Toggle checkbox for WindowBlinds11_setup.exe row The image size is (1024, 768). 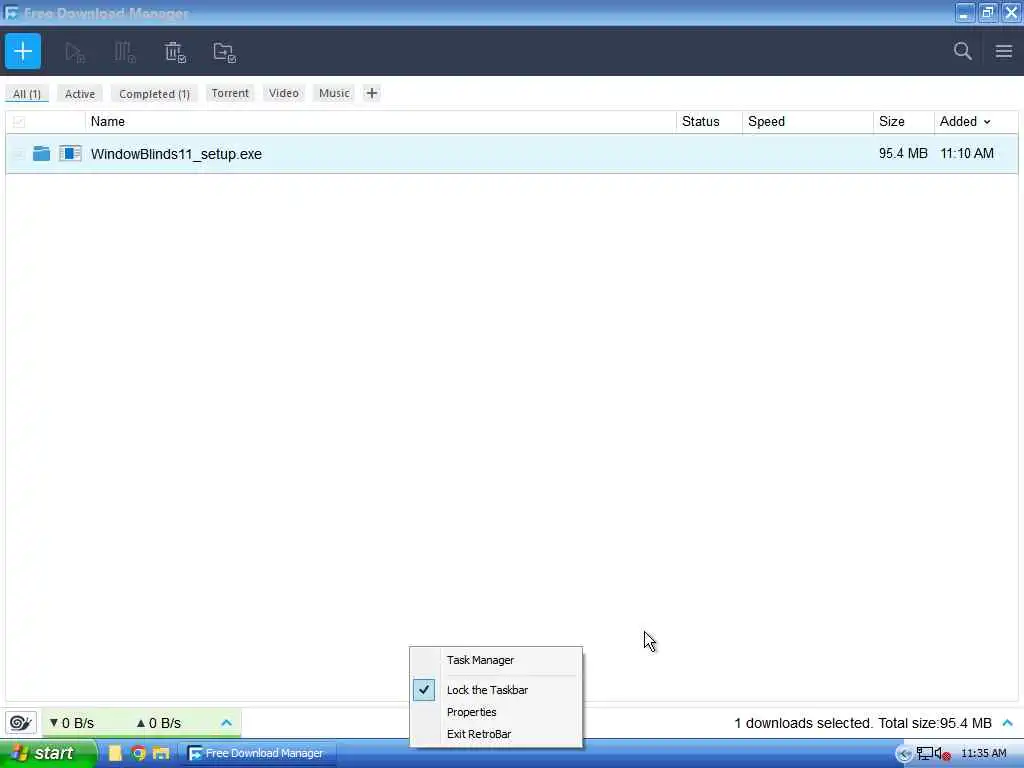pyautogui.click(x=19, y=153)
